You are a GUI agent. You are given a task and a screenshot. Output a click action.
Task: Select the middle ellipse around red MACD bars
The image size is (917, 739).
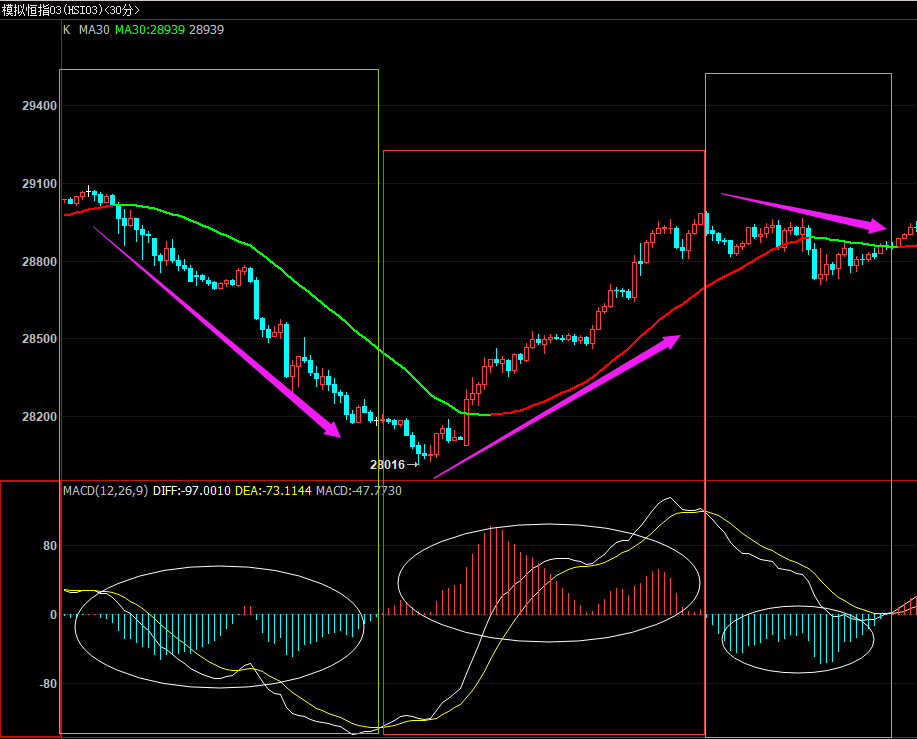pos(549,580)
